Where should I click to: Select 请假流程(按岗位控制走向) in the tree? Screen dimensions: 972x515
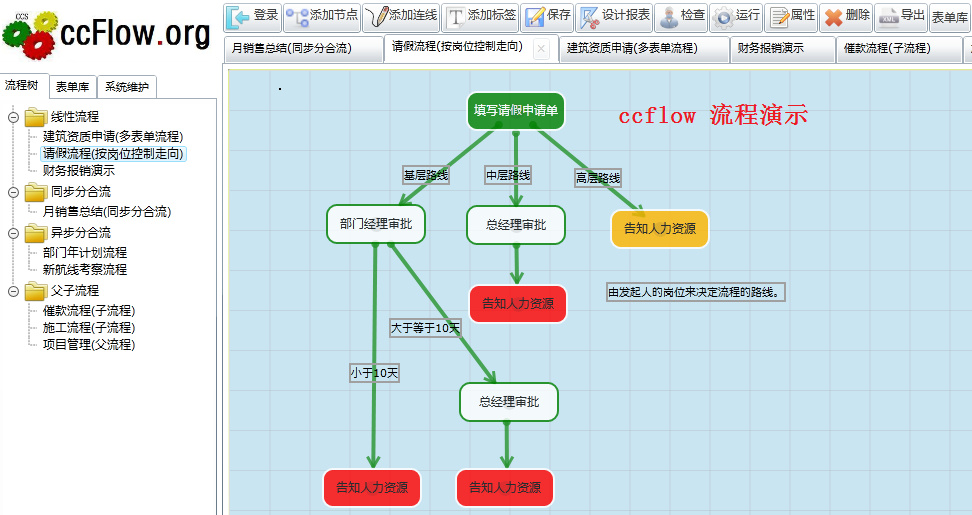pos(114,154)
